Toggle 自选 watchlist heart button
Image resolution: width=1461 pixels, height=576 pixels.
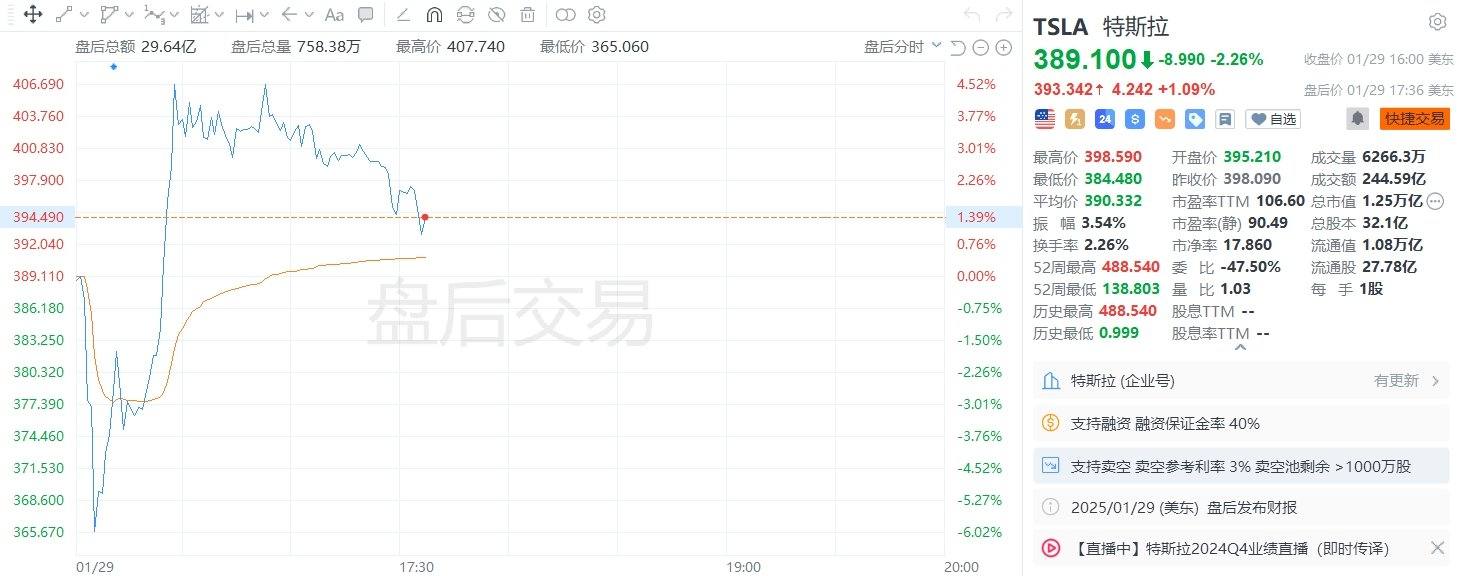tap(1272, 119)
